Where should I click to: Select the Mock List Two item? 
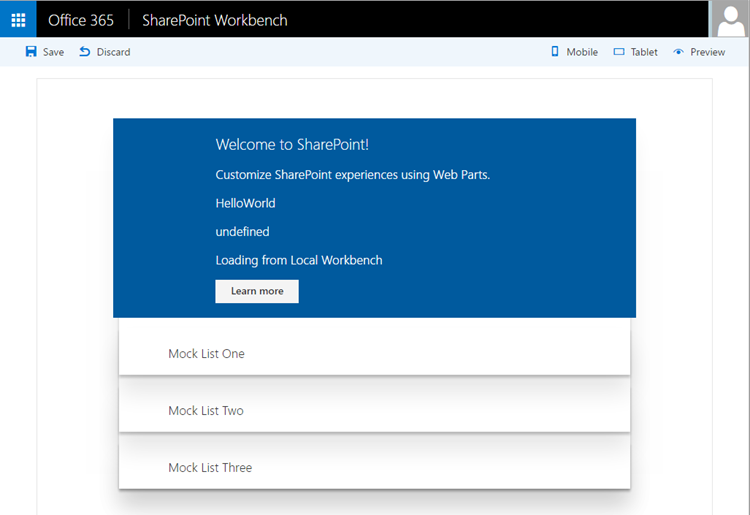click(375, 405)
